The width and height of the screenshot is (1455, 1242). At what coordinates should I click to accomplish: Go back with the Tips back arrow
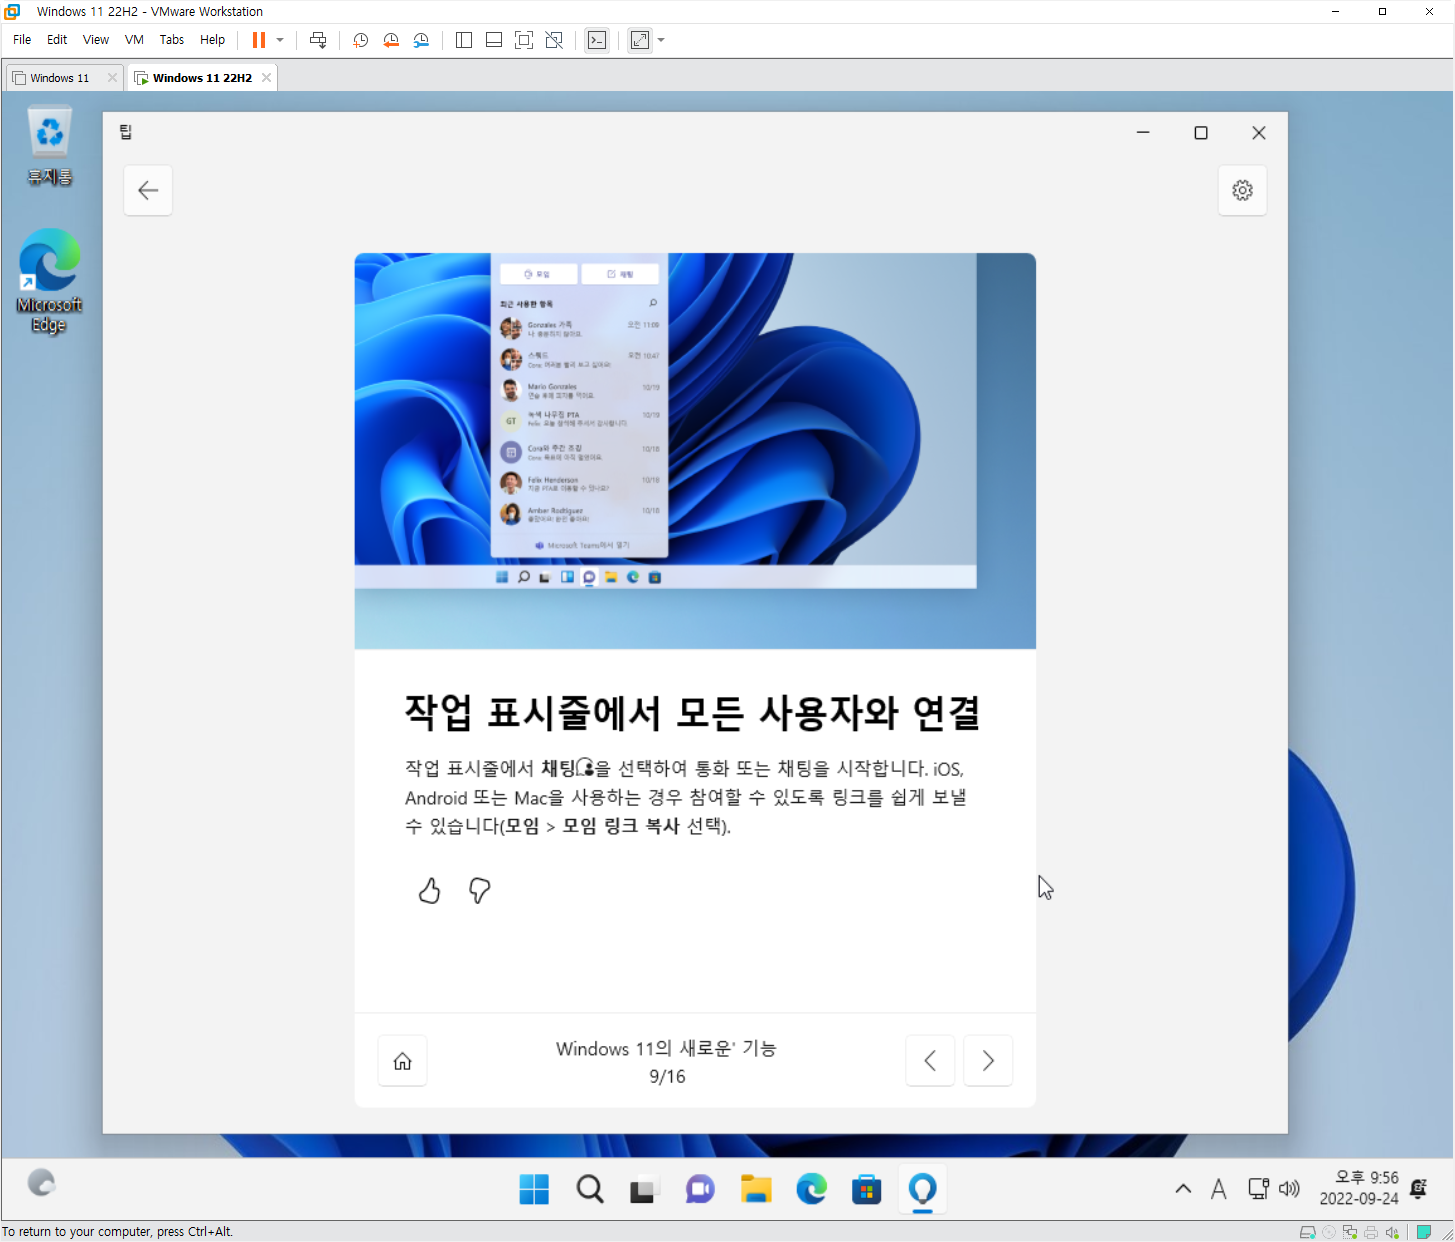(148, 190)
